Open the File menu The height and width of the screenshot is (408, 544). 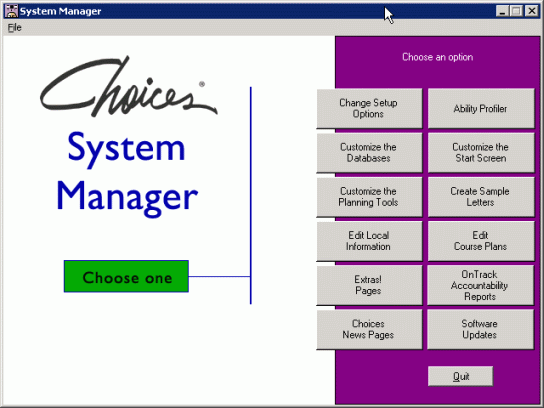[15, 27]
